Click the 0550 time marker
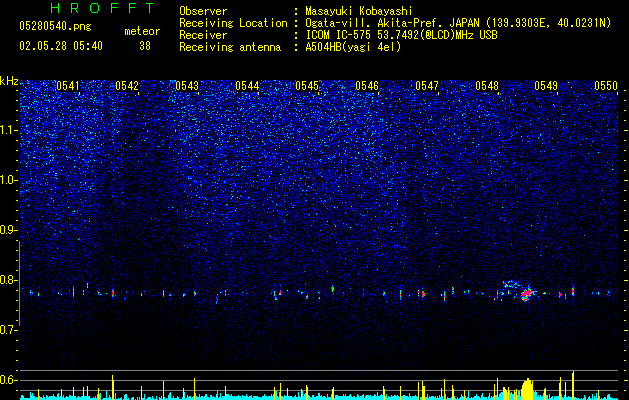 click(606, 86)
